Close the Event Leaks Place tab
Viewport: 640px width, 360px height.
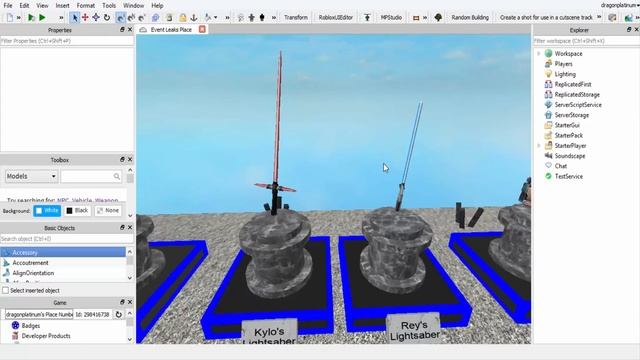point(202,29)
